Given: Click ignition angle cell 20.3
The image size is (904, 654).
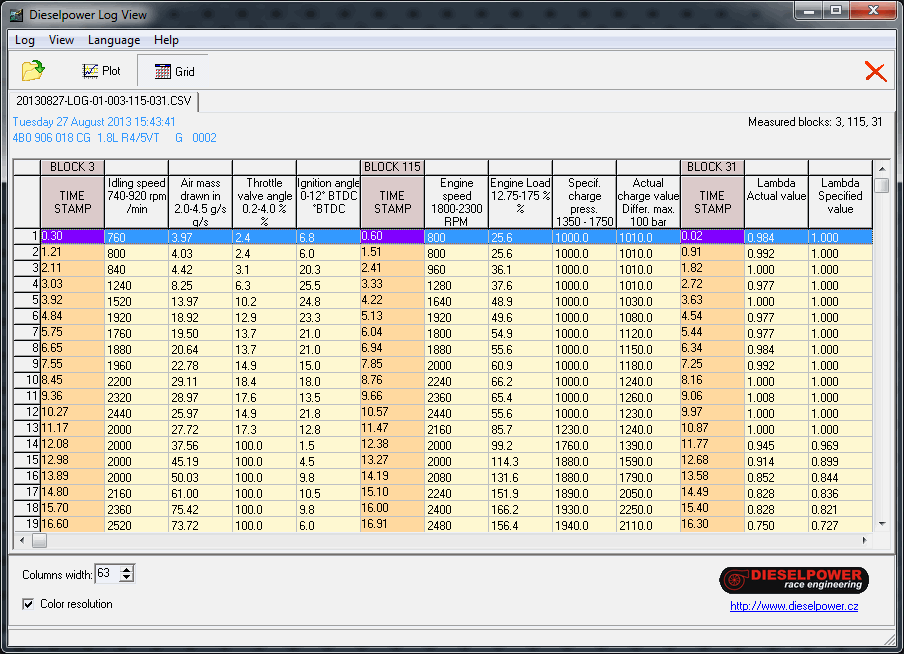Looking at the screenshot, I should pyautogui.click(x=329, y=269).
